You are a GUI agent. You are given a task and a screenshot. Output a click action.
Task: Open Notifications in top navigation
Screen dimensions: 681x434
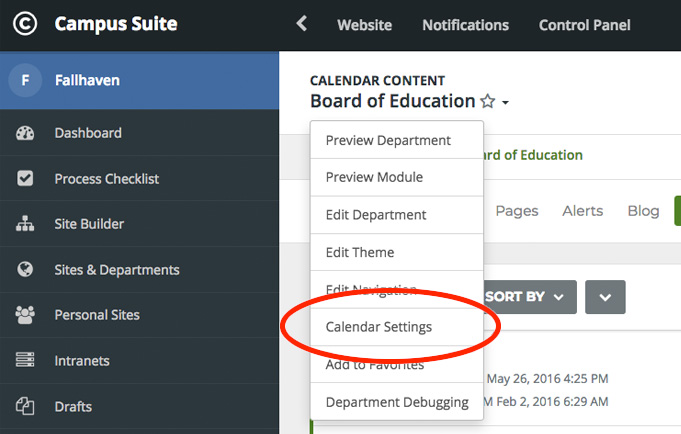[466, 25]
